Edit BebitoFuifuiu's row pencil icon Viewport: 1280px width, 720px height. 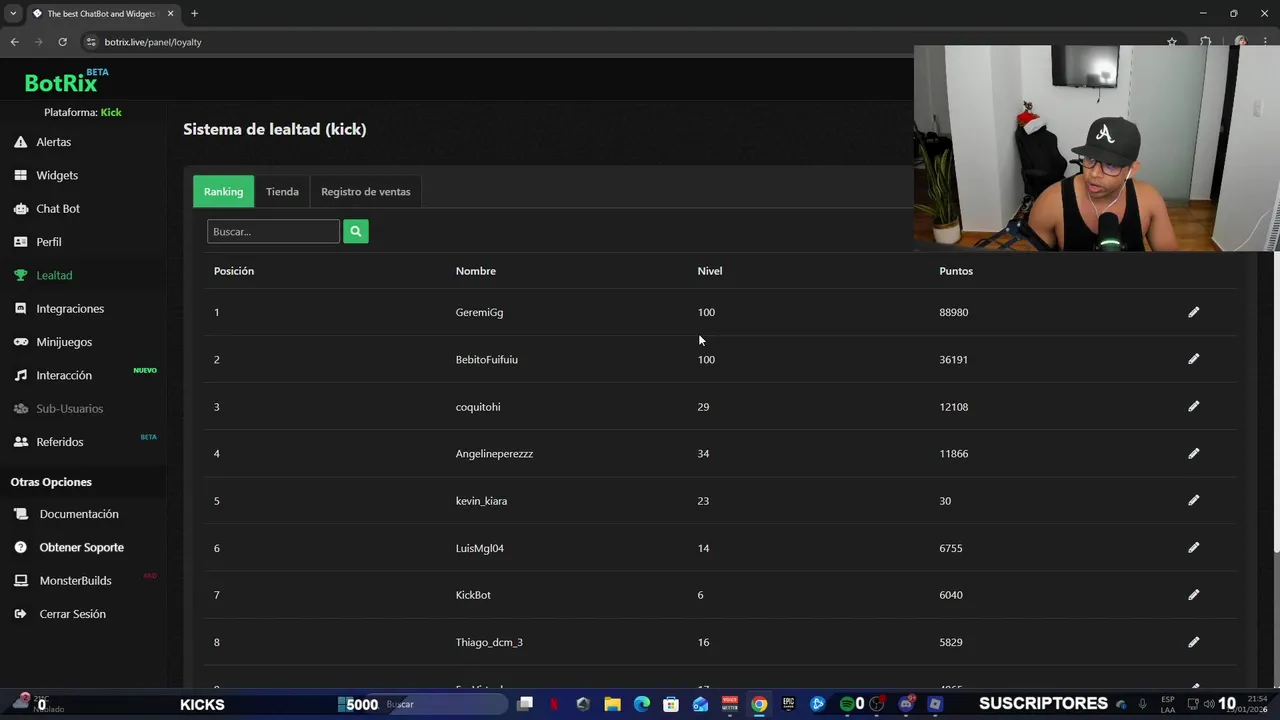1193,359
